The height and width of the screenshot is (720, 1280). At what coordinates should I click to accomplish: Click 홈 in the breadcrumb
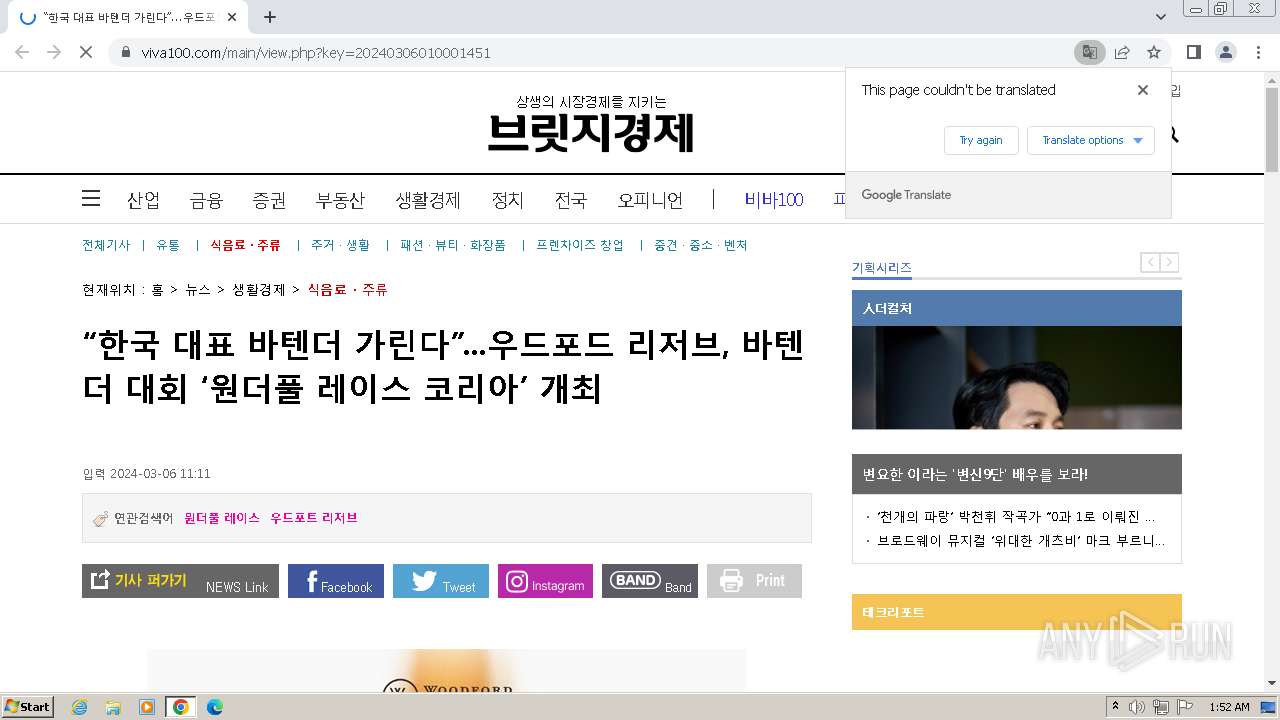(157, 290)
